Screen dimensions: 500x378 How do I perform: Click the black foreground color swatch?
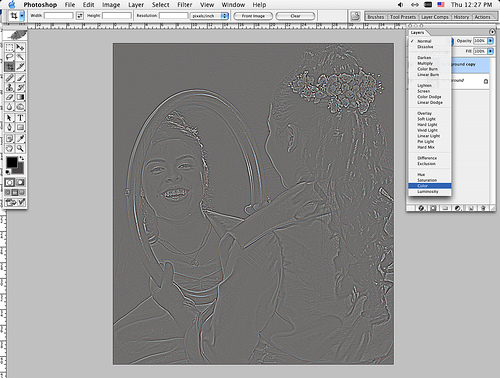(12, 162)
